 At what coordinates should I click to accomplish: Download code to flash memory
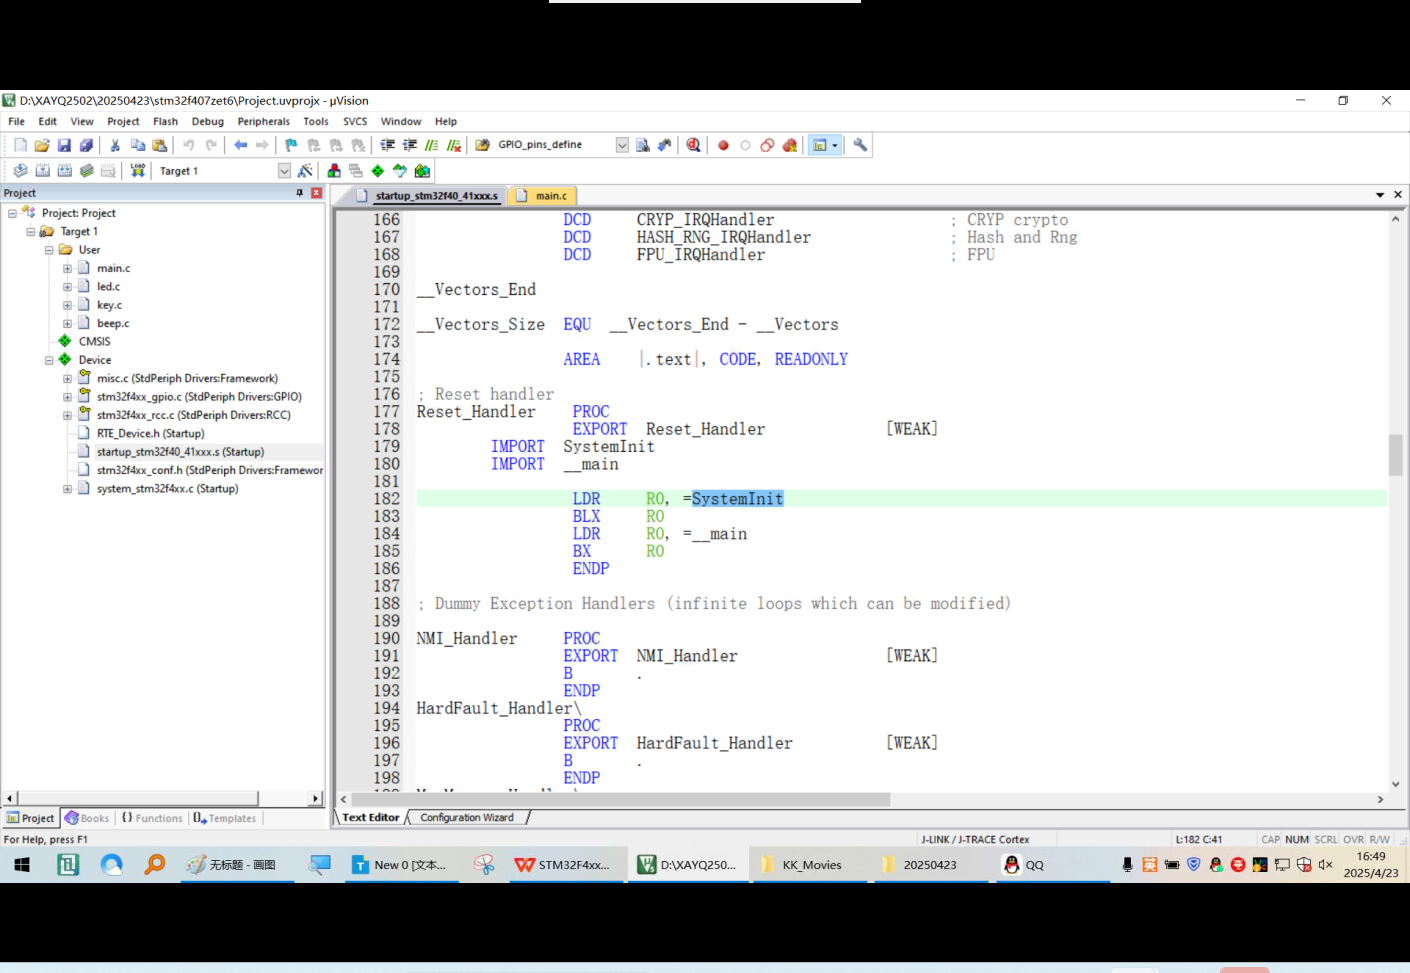pyautogui.click(x=137, y=170)
